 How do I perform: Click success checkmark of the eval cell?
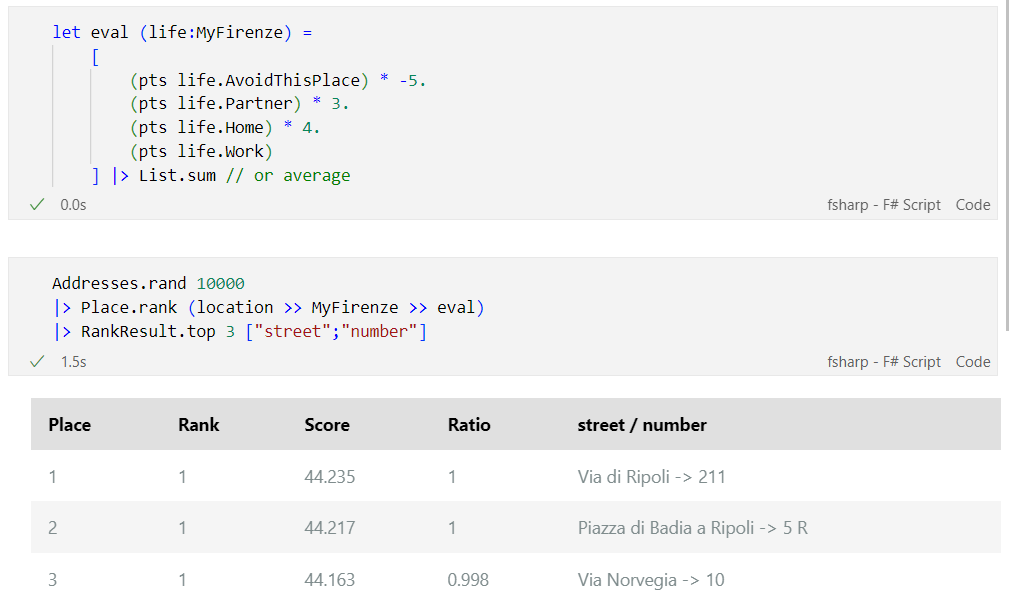click(37, 205)
